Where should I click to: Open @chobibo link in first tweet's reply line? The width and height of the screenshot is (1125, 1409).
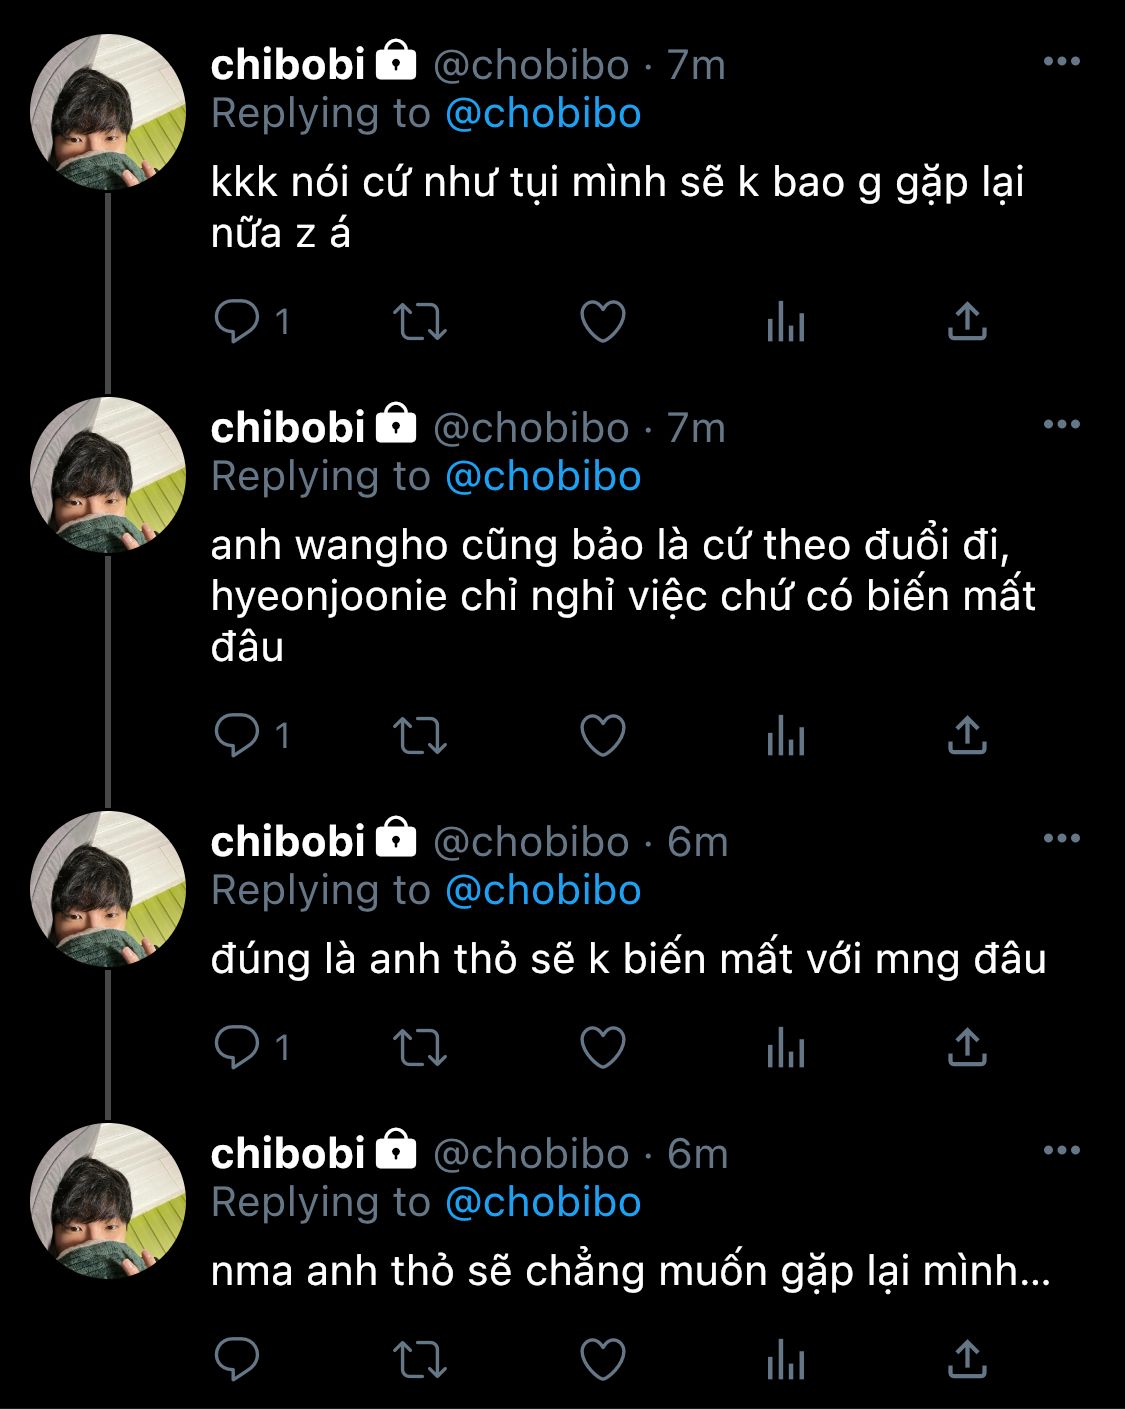point(543,114)
